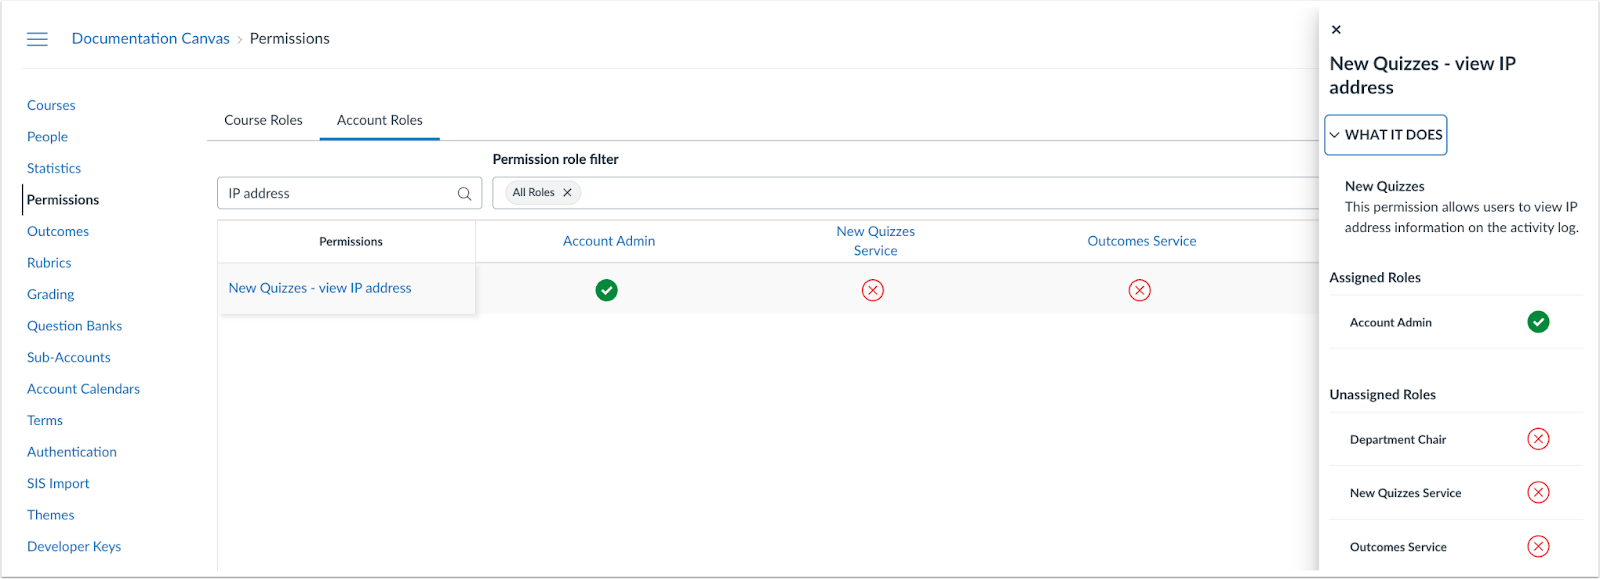Click Documentation Canvas breadcrumb link

pos(151,38)
